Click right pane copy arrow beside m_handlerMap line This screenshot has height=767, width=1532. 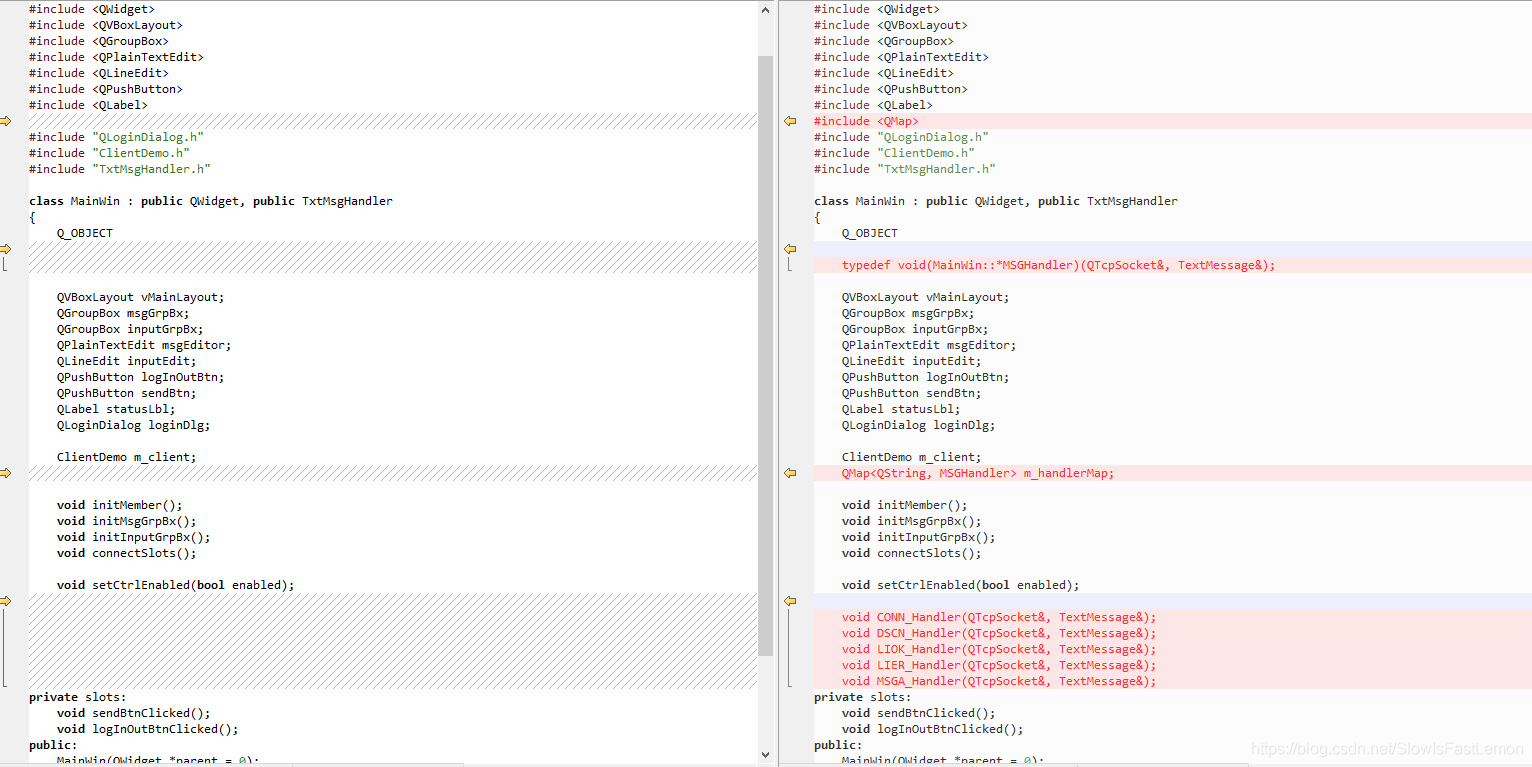point(790,473)
